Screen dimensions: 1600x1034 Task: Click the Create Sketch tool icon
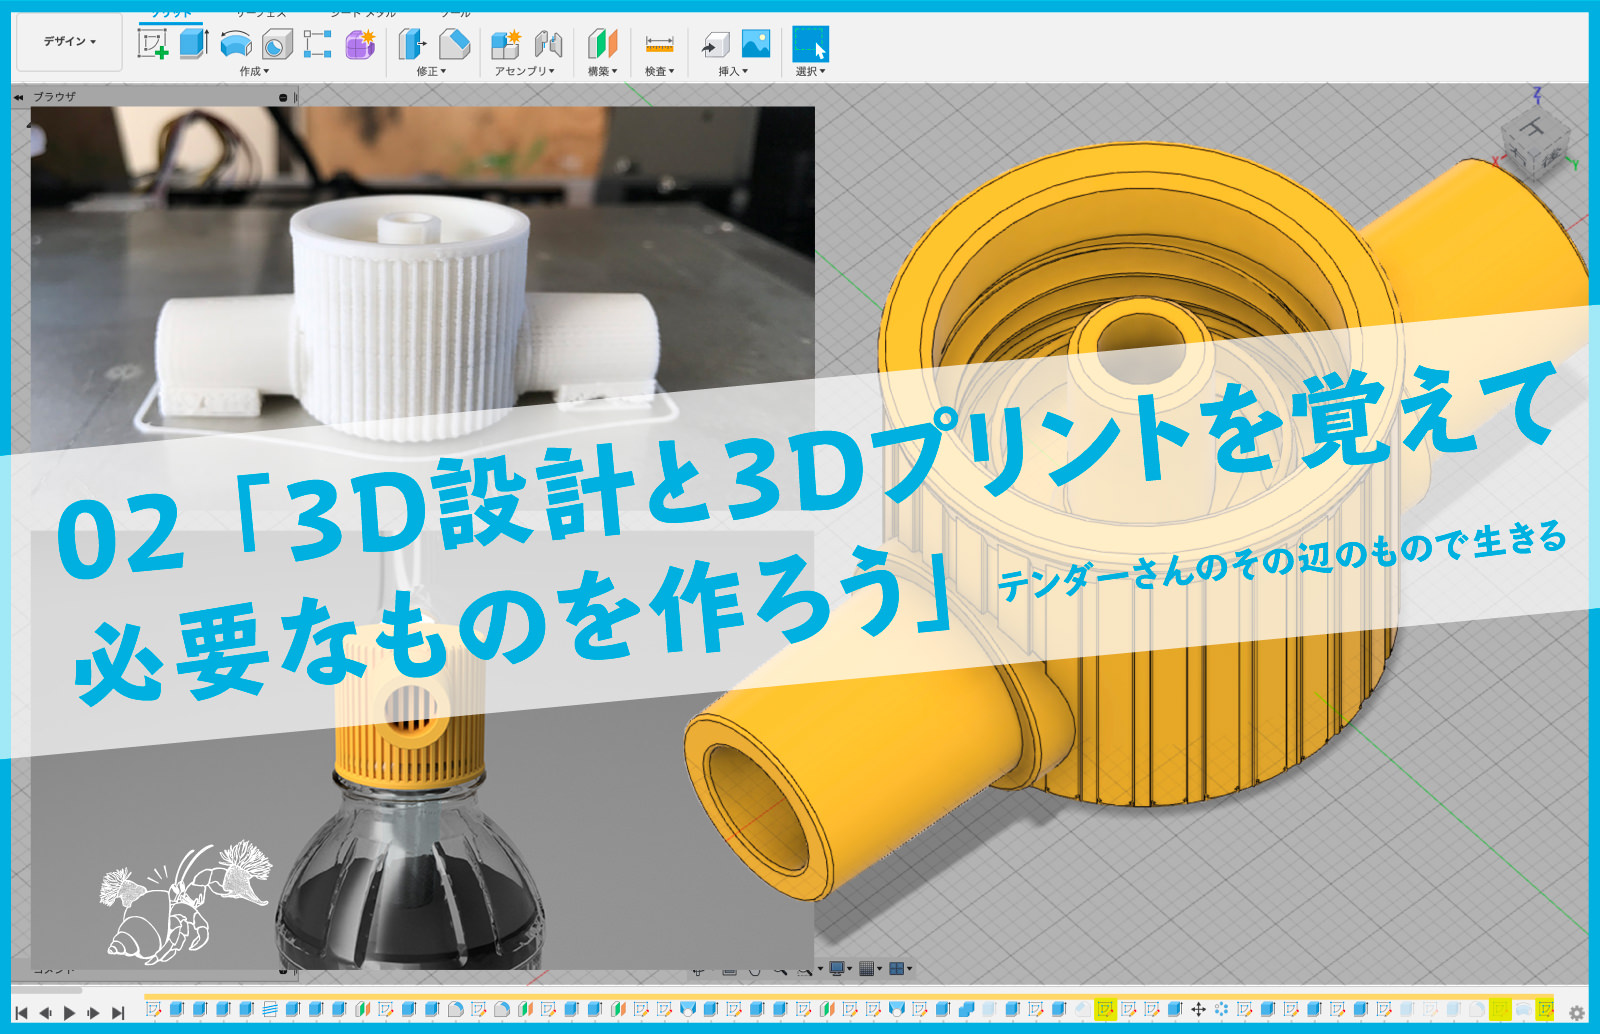[152, 44]
